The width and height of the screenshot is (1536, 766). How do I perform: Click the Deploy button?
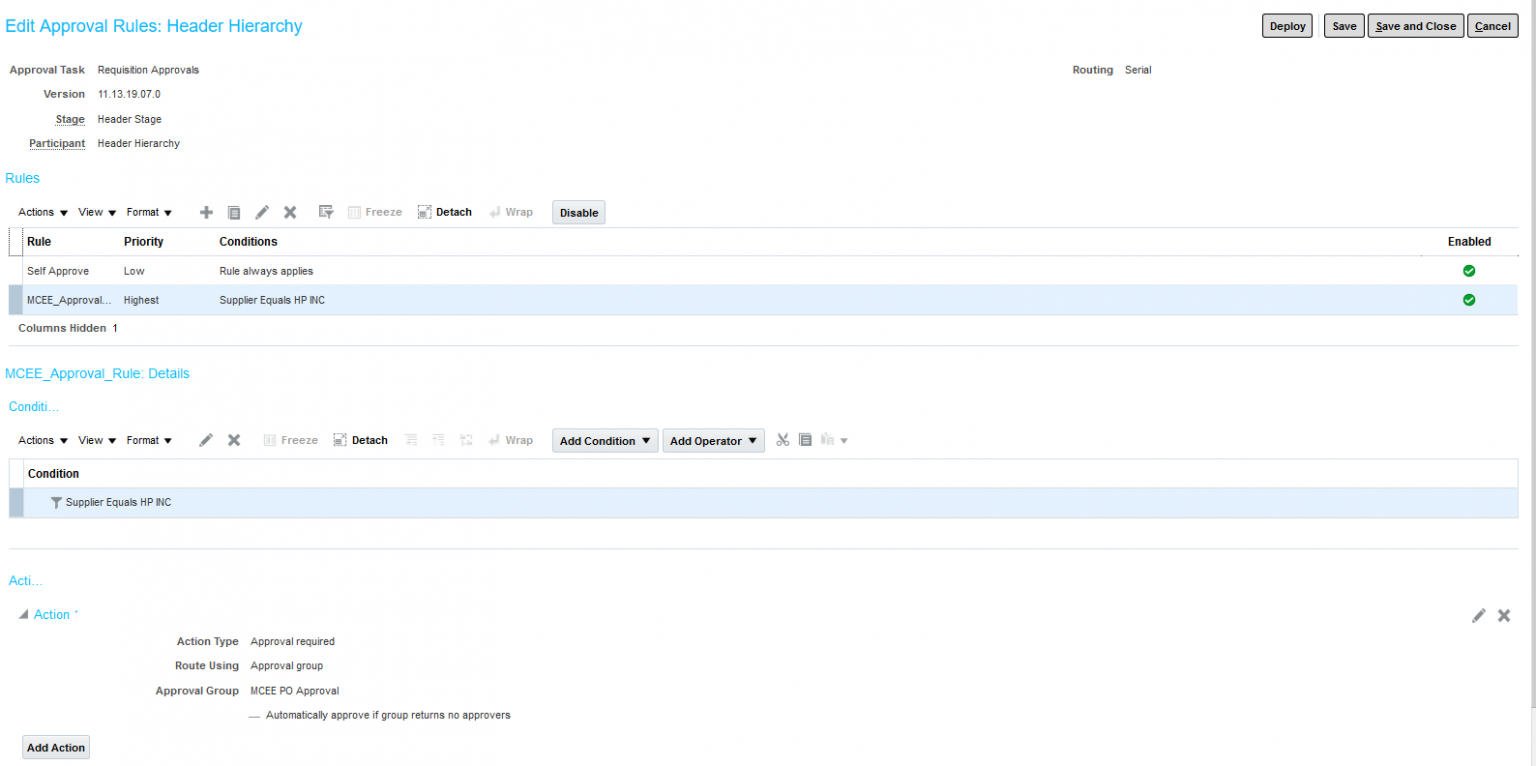(1287, 25)
